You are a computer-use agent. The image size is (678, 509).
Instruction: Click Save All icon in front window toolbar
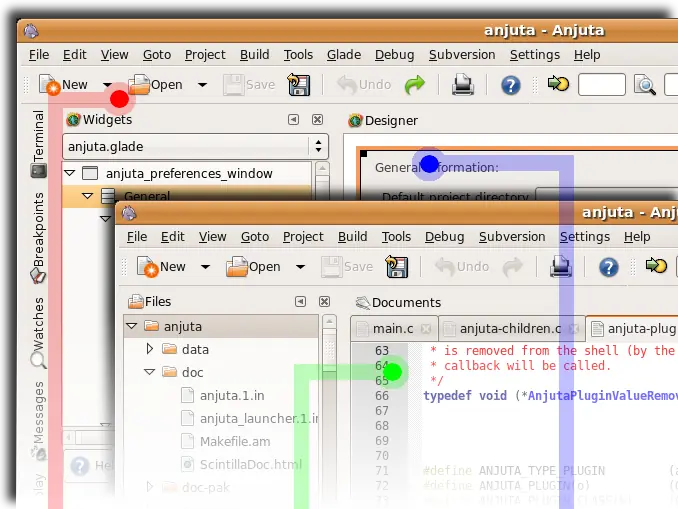pyautogui.click(x=397, y=266)
